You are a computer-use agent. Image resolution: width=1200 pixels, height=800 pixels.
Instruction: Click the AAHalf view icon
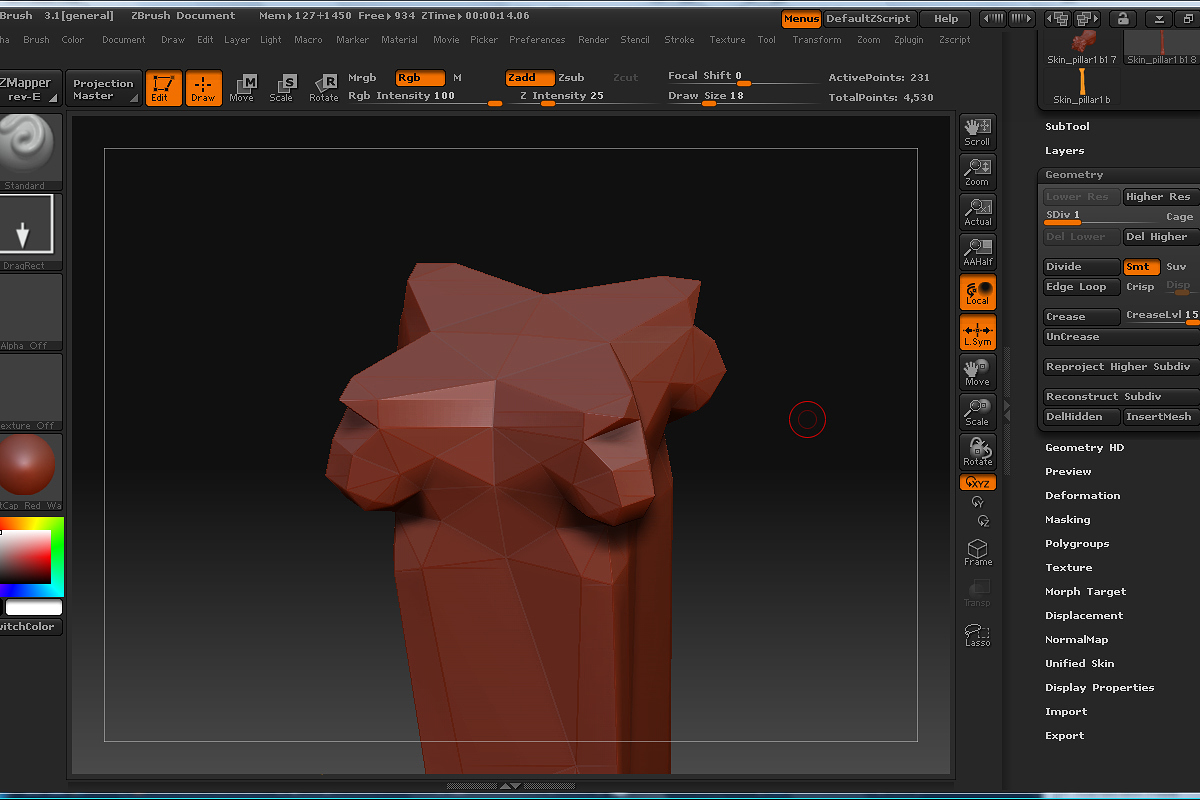[977, 252]
